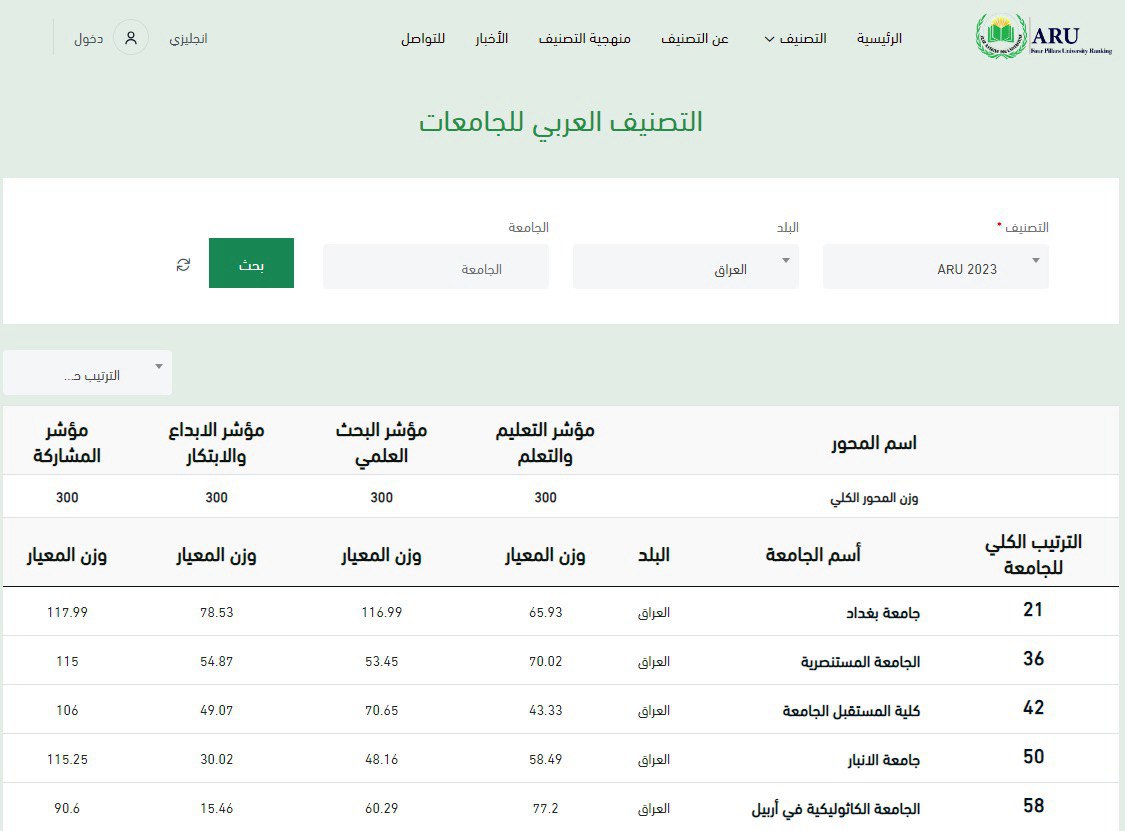Image resolution: width=1125 pixels, height=831 pixels.
Task: Select الجامعة المستنصرية row name
Action: [860, 662]
